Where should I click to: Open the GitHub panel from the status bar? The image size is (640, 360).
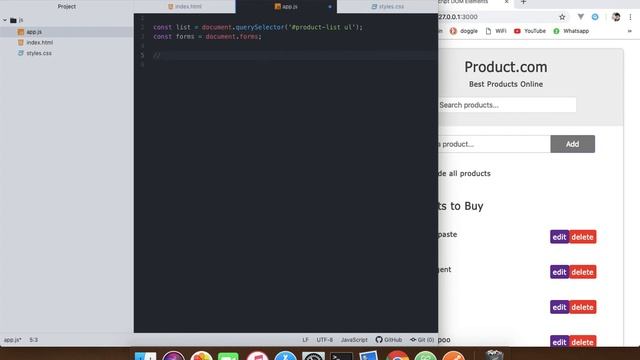[x=389, y=340]
